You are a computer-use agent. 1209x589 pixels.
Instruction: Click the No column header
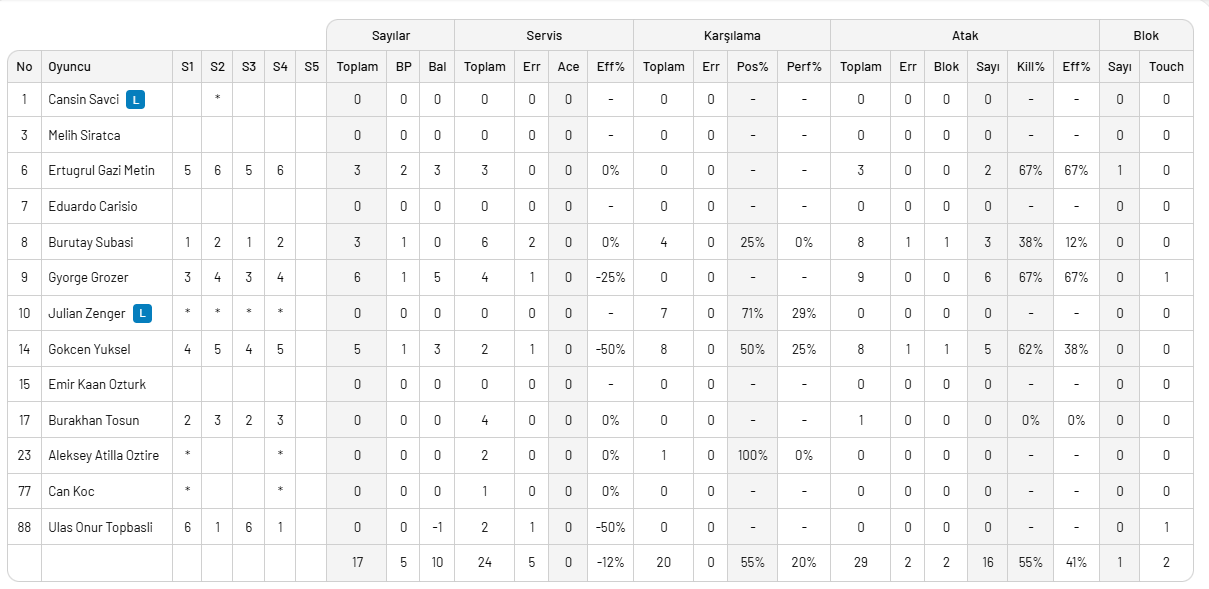[24, 67]
